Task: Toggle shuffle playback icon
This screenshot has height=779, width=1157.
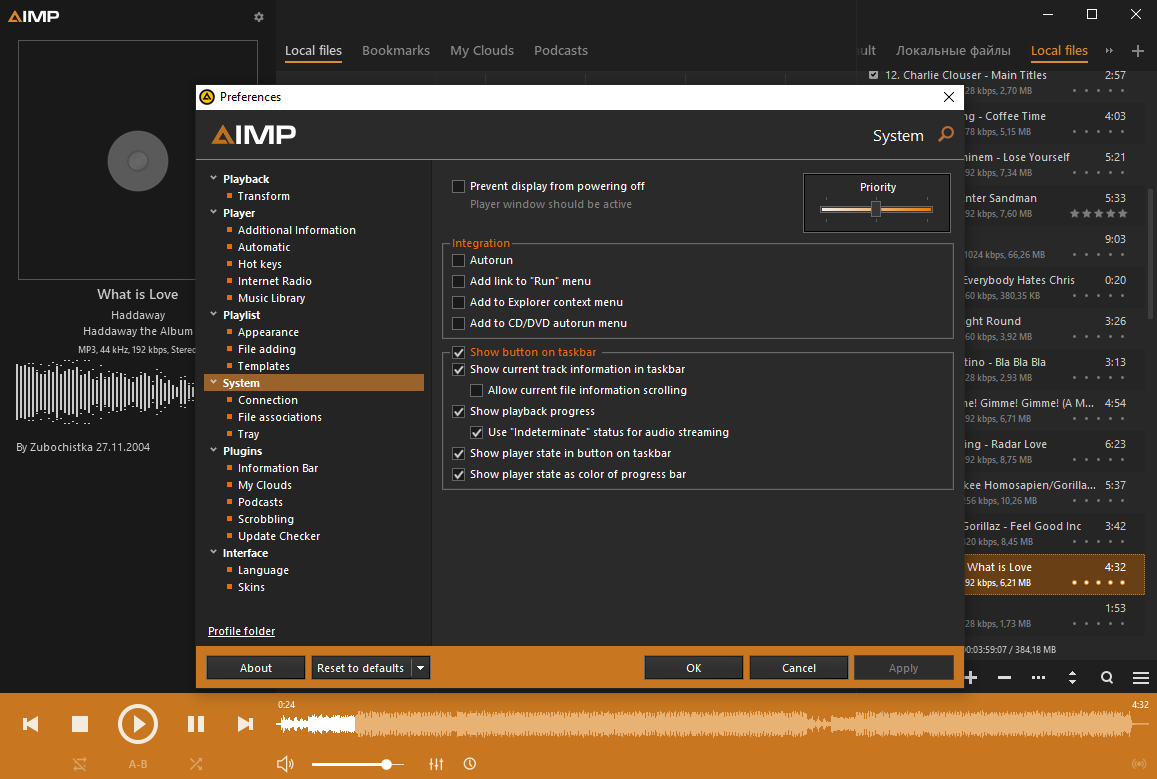Action: click(196, 764)
